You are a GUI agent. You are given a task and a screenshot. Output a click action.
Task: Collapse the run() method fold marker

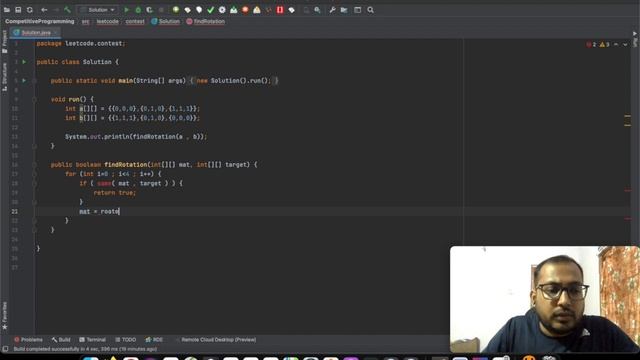tap(35, 99)
